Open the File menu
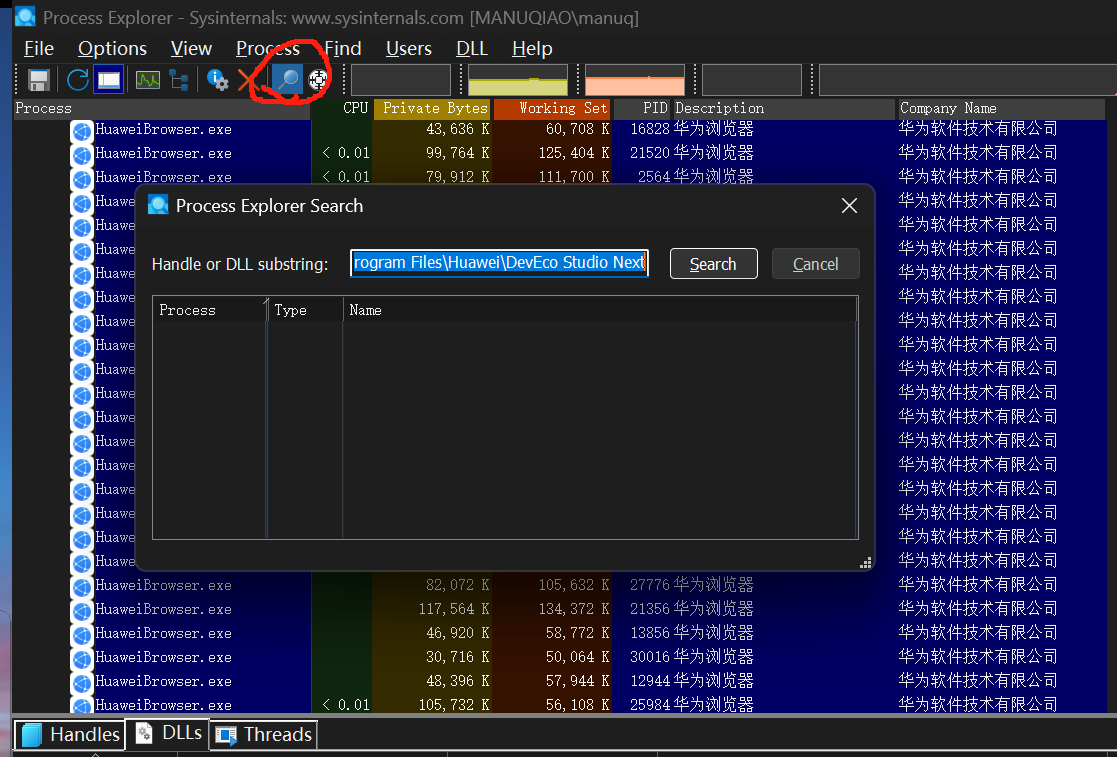The image size is (1117, 757). pyautogui.click(x=38, y=48)
